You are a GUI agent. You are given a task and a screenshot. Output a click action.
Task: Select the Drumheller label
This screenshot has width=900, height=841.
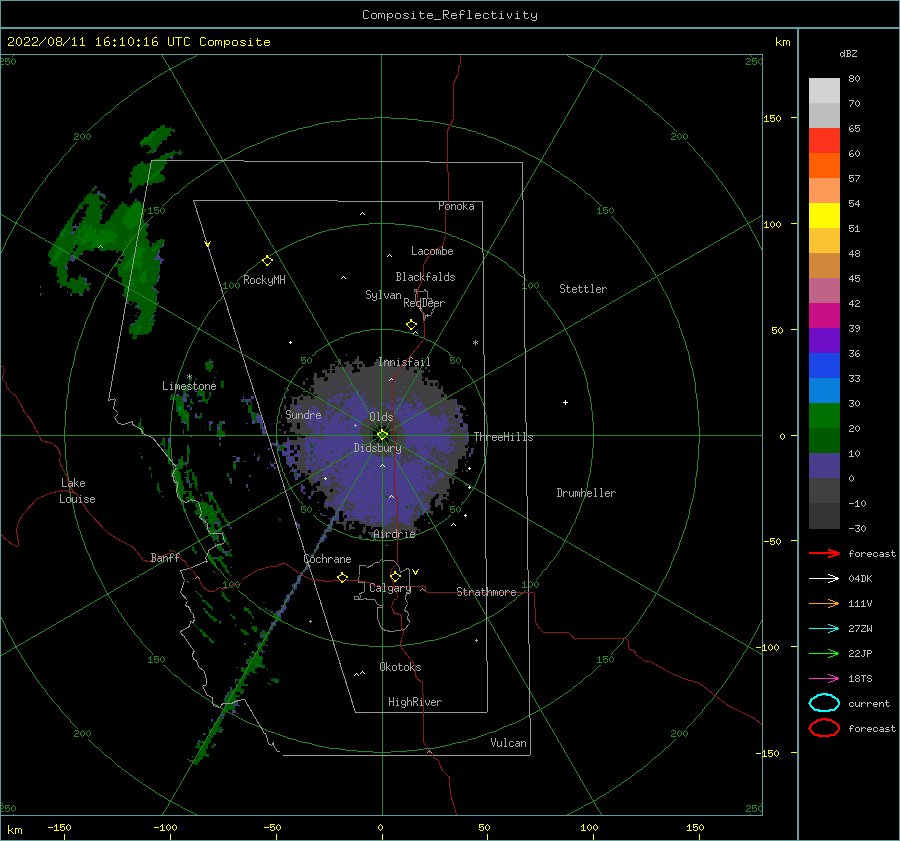coord(586,493)
